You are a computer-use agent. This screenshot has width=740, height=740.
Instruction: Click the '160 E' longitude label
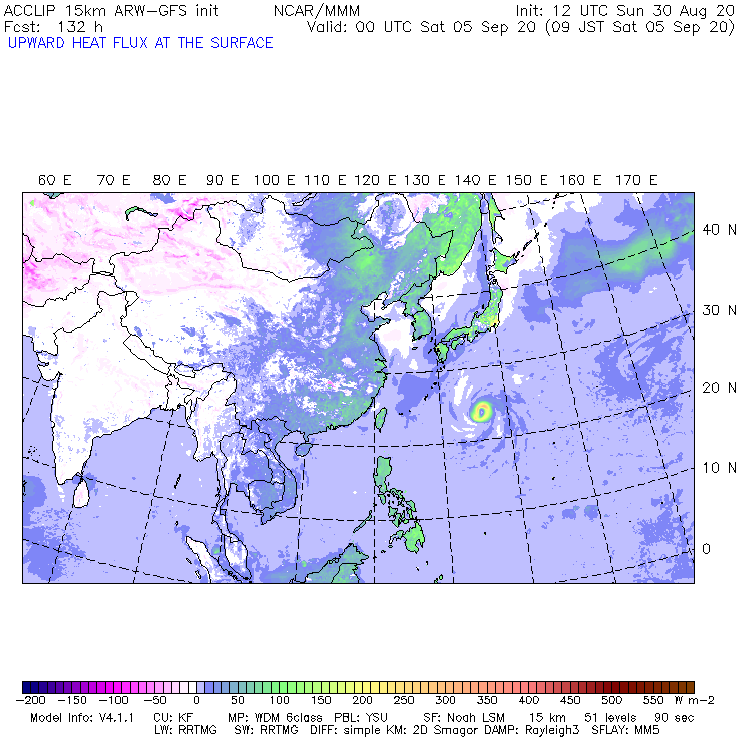(x=580, y=180)
